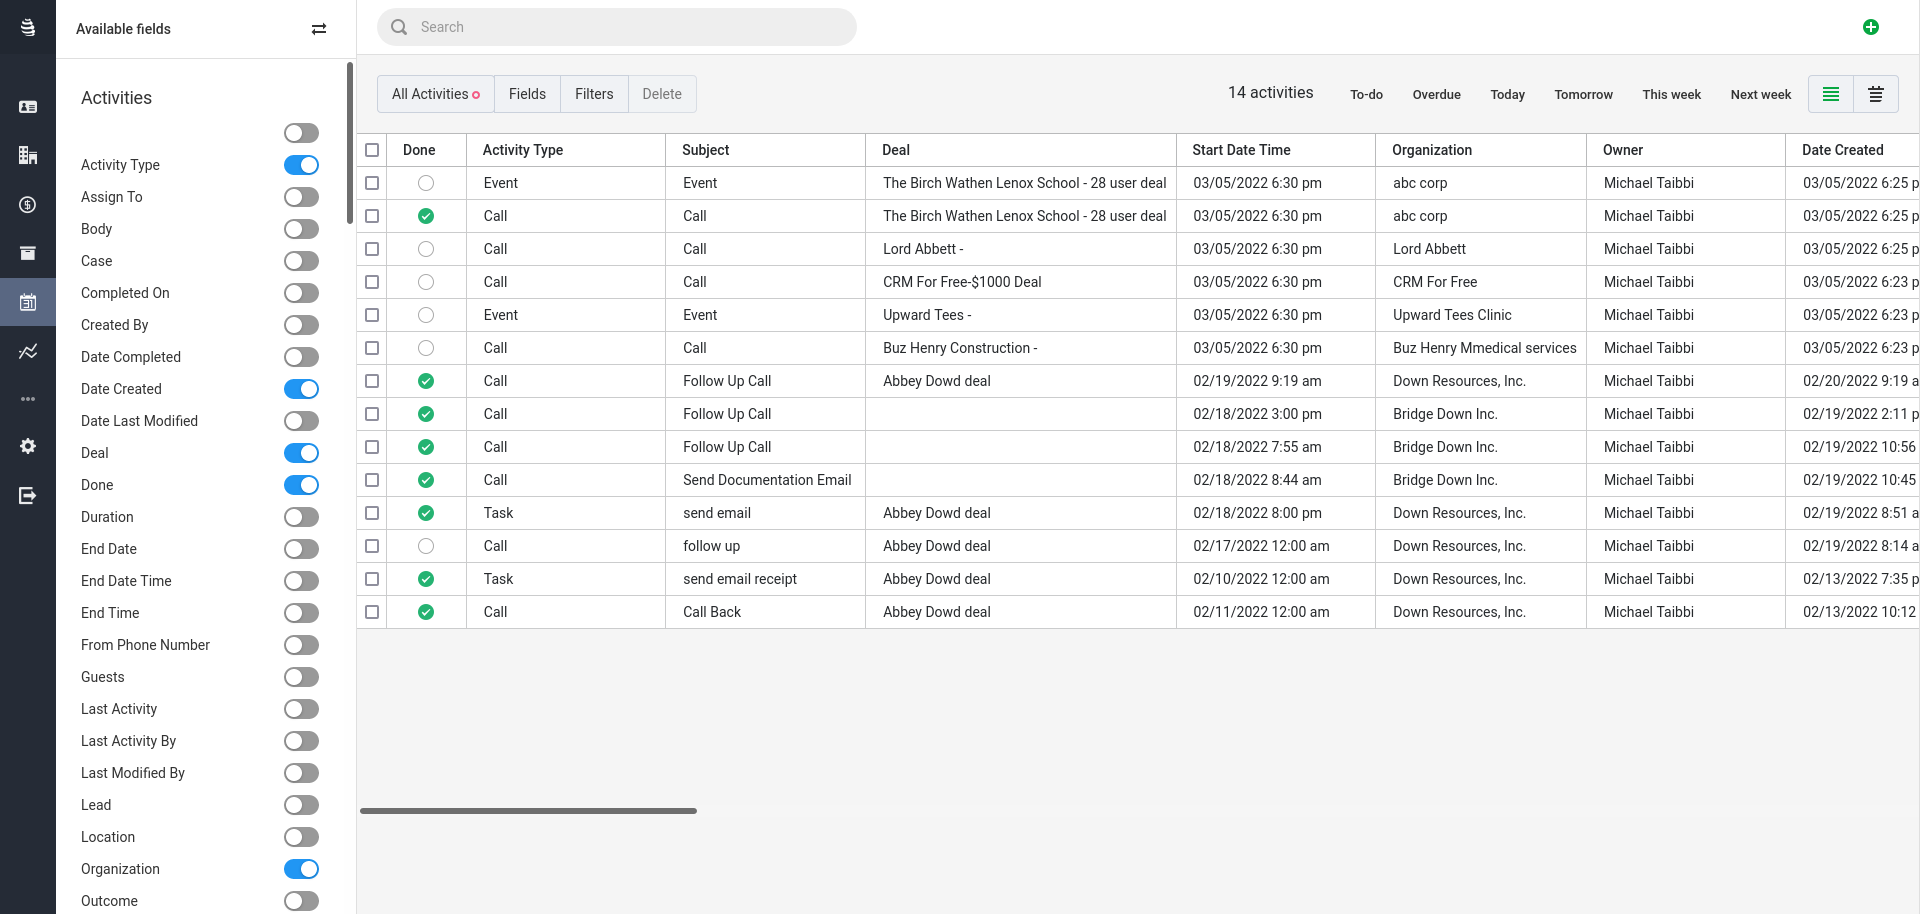Open the Contacts section in the sidebar
This screenshot has height=914, width=1920.
click(27, 105)
